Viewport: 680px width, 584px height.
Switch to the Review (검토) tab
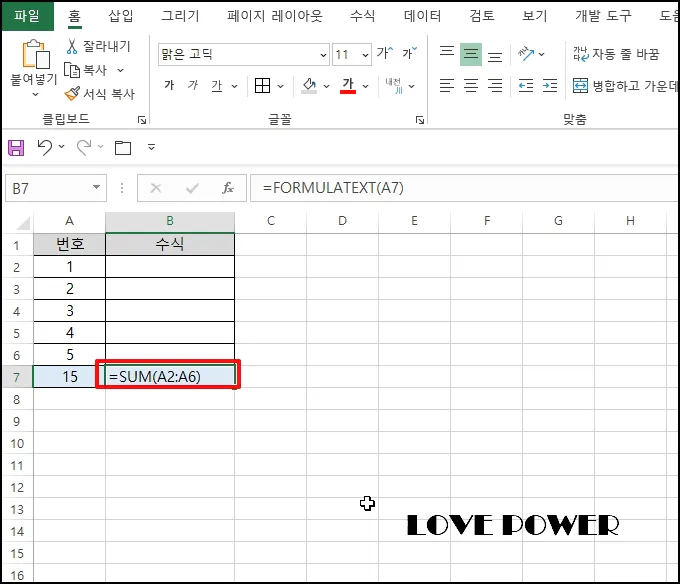482,16
